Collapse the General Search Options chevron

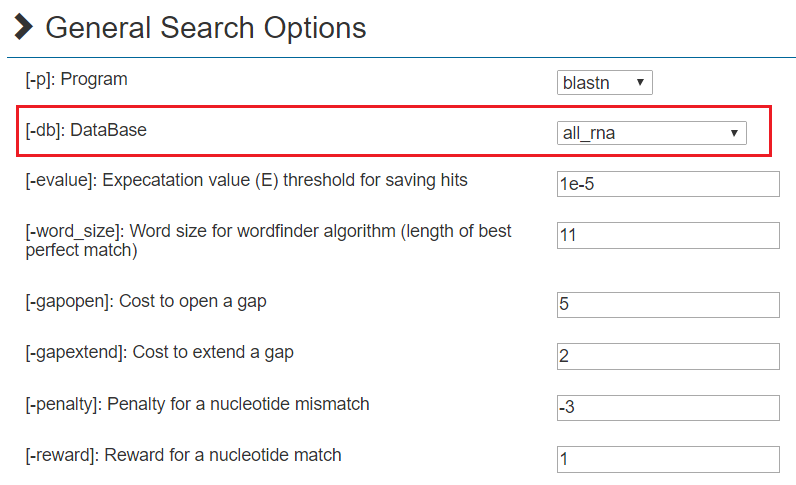24,27
